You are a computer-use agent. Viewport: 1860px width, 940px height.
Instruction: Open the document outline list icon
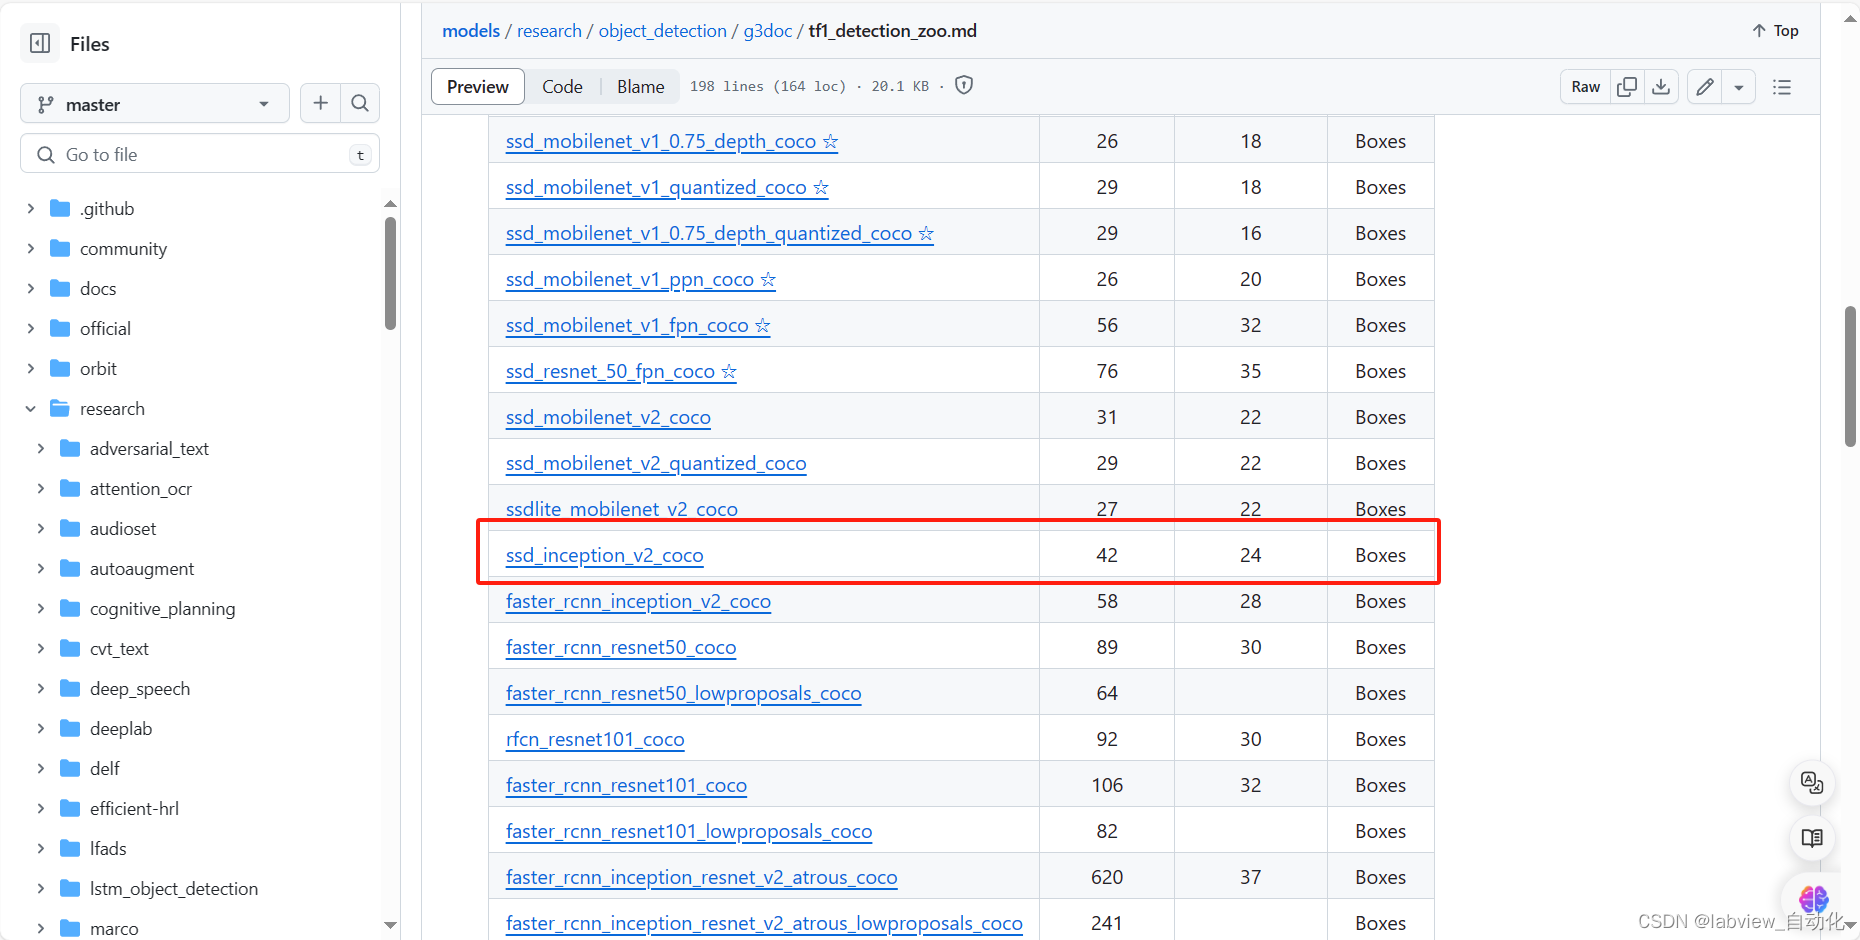[1782, 87]
